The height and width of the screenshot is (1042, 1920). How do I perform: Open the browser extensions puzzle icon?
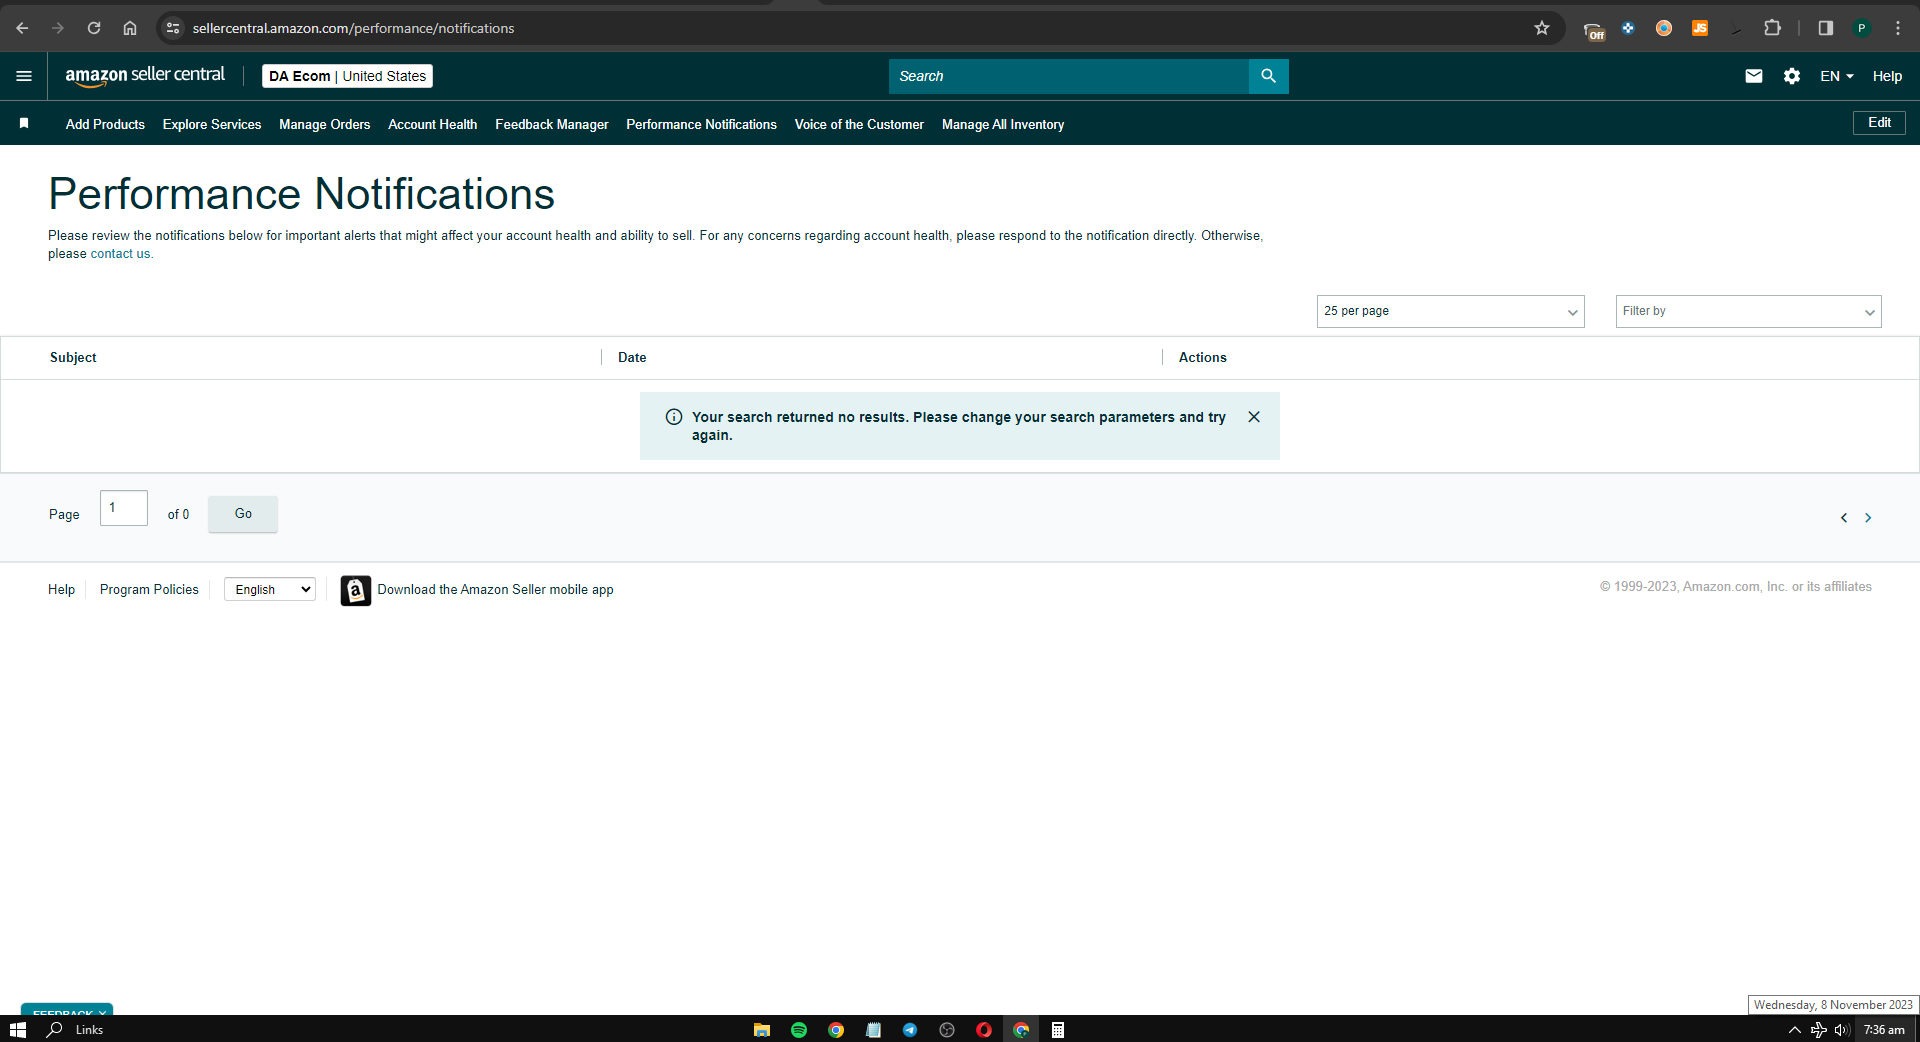1773,28
